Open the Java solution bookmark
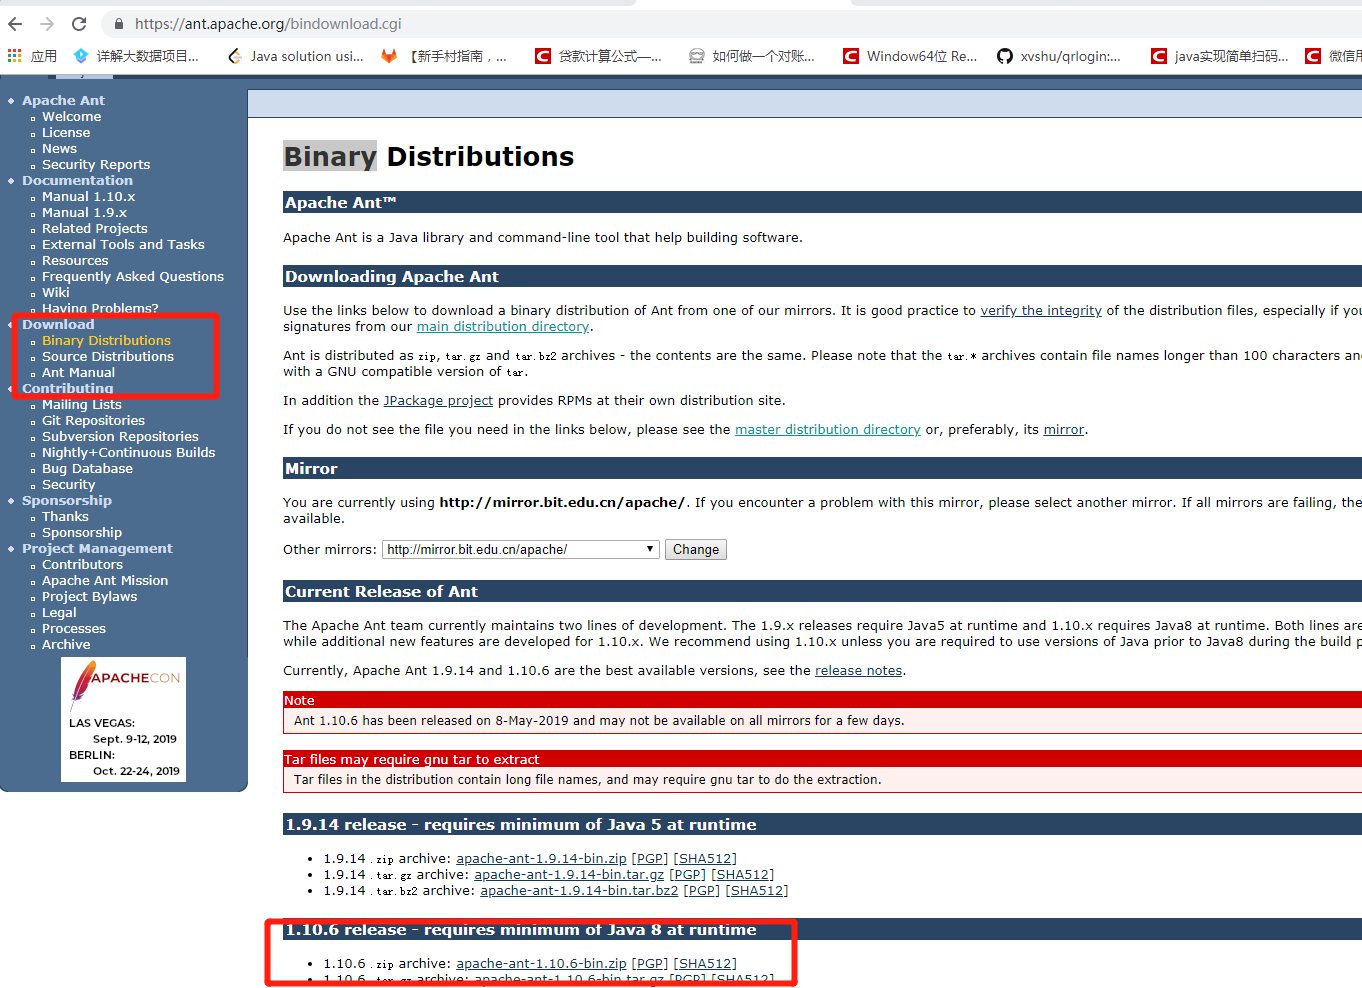Image resolution: width=1362 pixels, height=988 pixels. (296, 56)
